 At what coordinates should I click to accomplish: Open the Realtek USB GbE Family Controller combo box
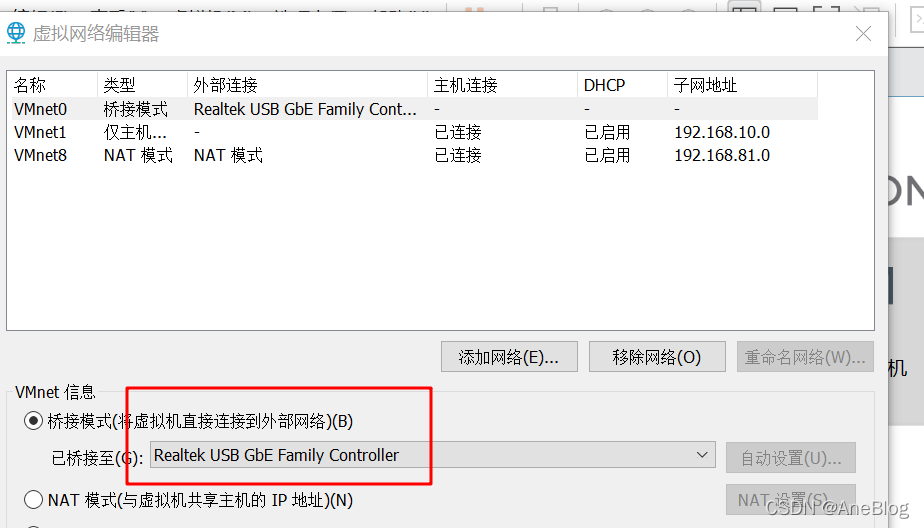pyautogui.click(x=433, y=455)
